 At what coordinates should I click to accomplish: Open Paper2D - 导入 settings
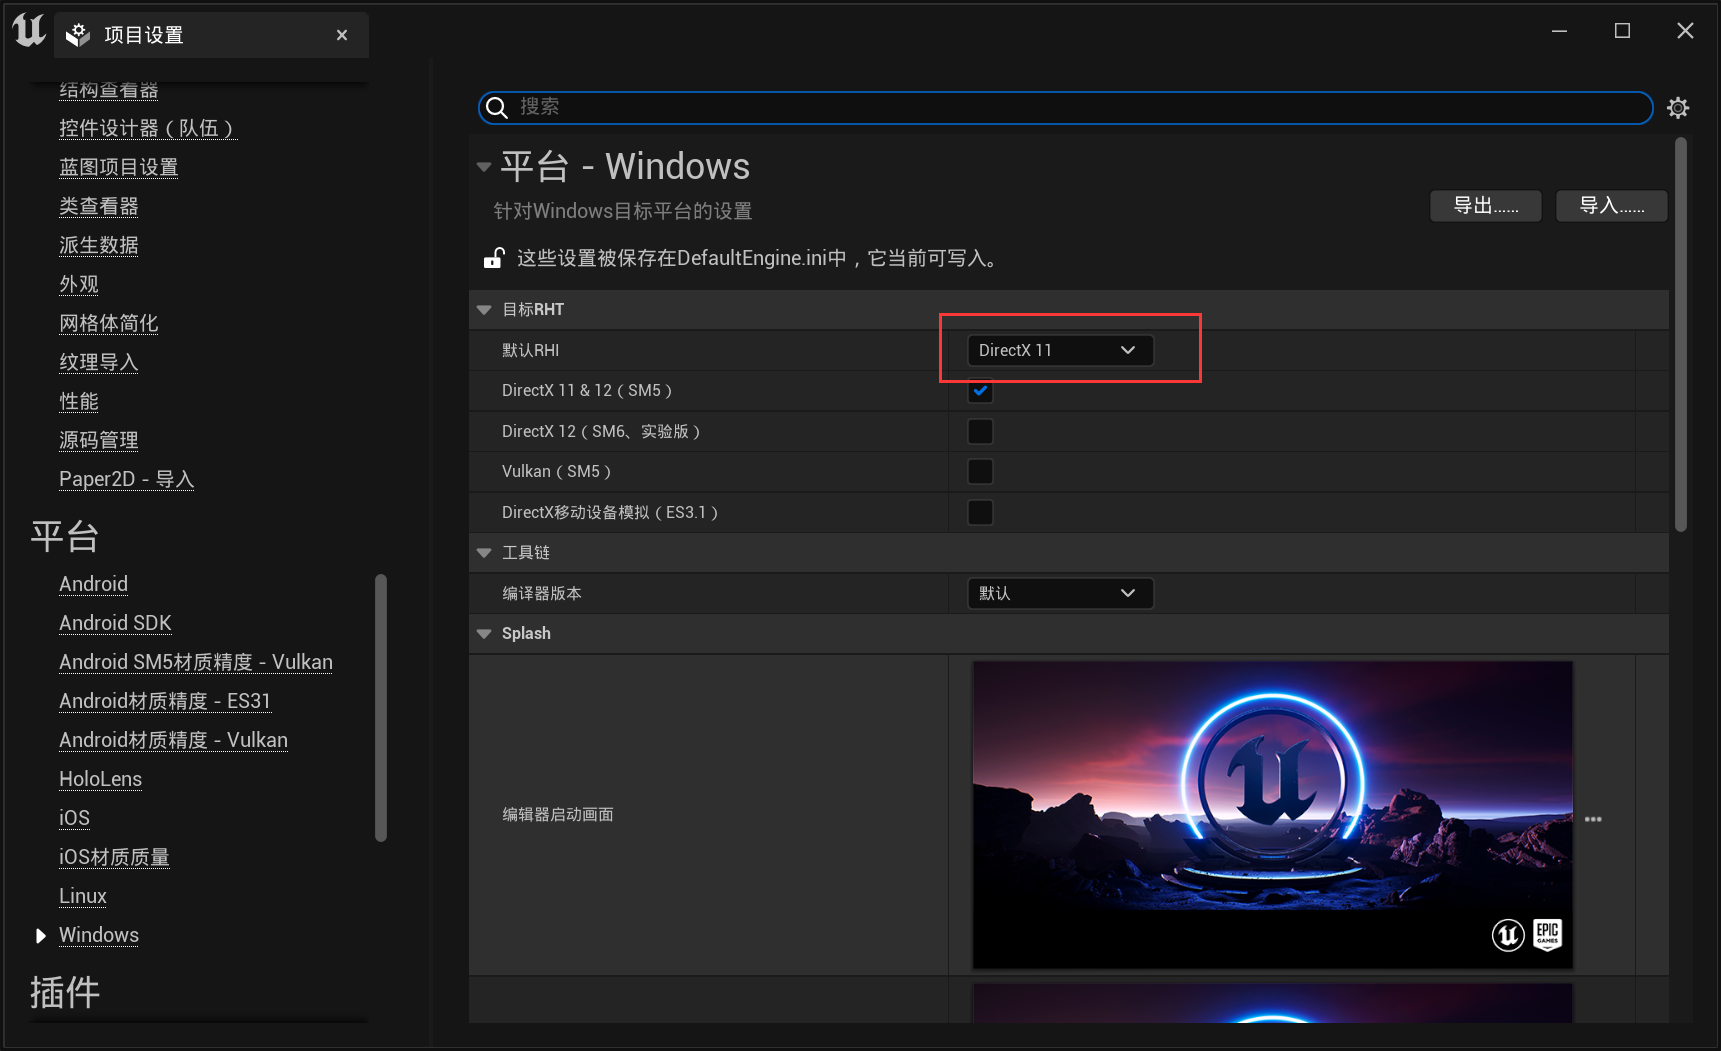tap(126, 479)
